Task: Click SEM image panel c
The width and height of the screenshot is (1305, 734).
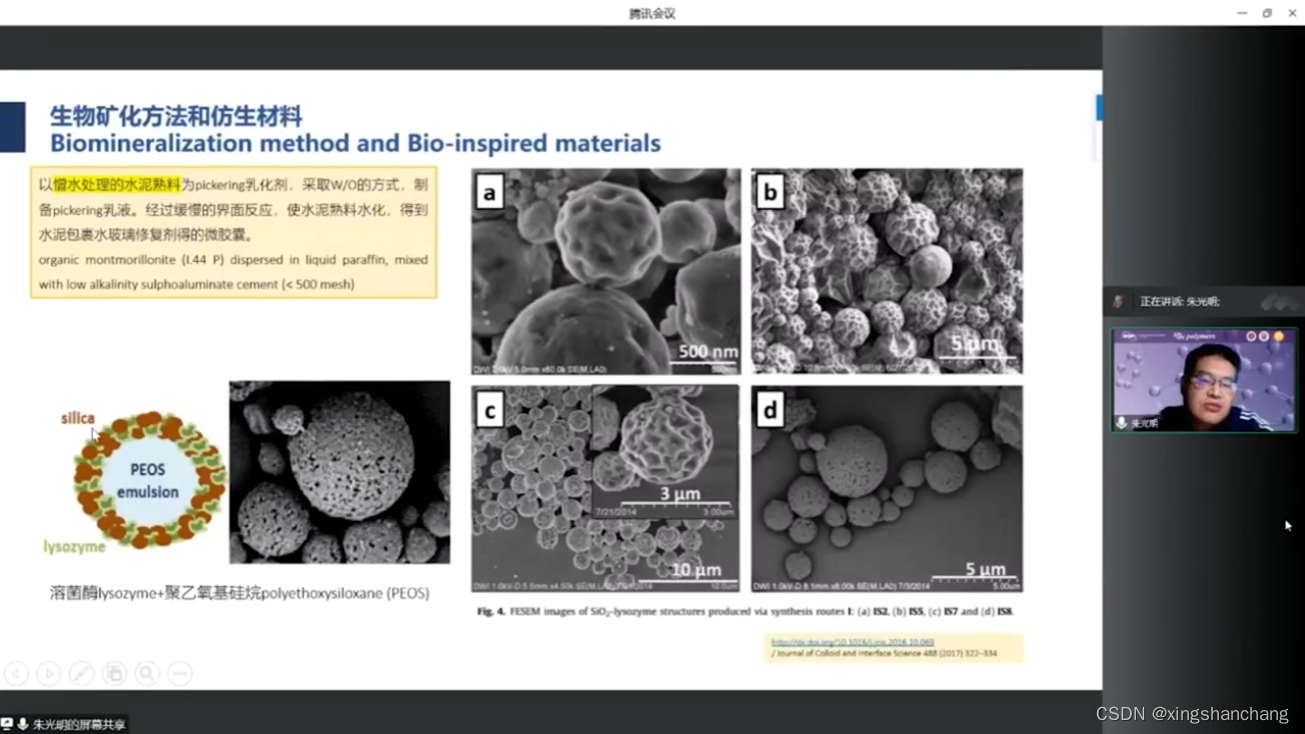Action: click(x=606, y=489)
